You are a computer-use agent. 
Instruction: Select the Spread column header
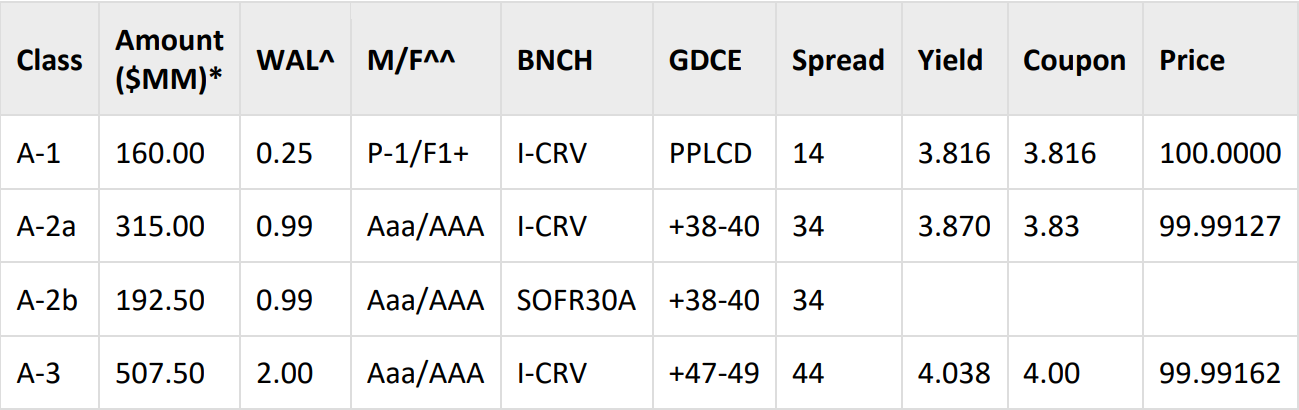tap(838, 61)
